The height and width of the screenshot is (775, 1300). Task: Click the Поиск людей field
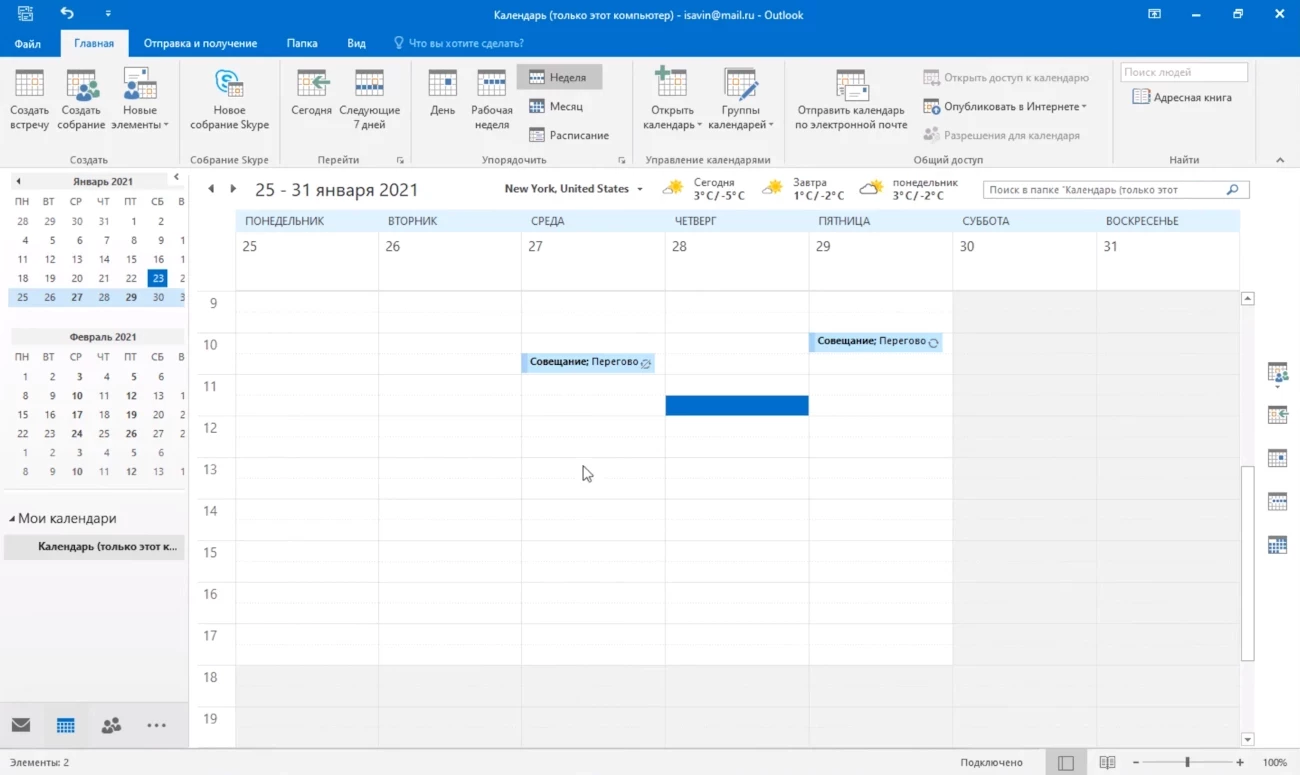point(1184,72)
